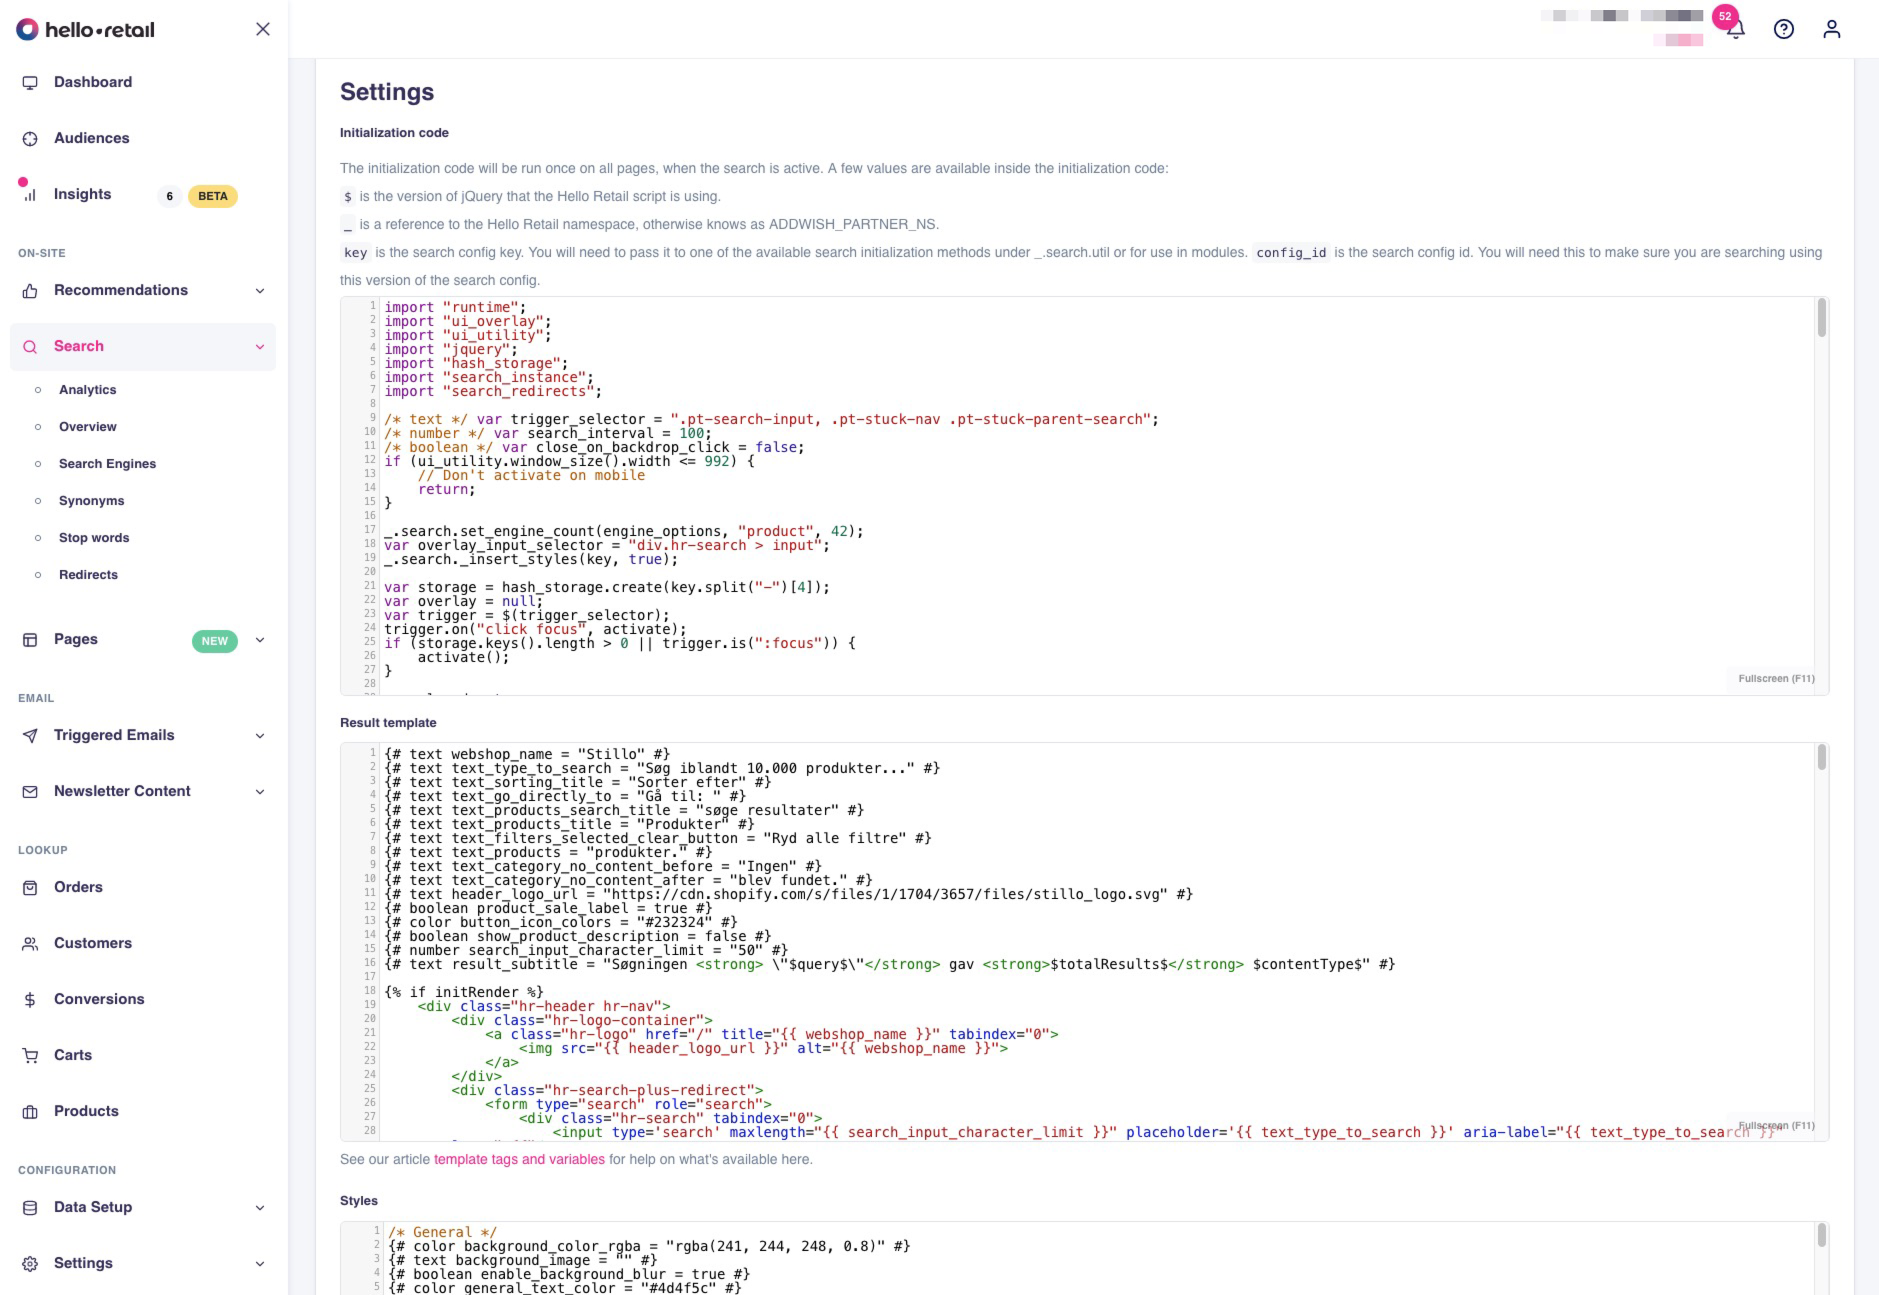Expand the sidebar Settings chevron
1879x1295 pixels.
(x=260, y=1264)
